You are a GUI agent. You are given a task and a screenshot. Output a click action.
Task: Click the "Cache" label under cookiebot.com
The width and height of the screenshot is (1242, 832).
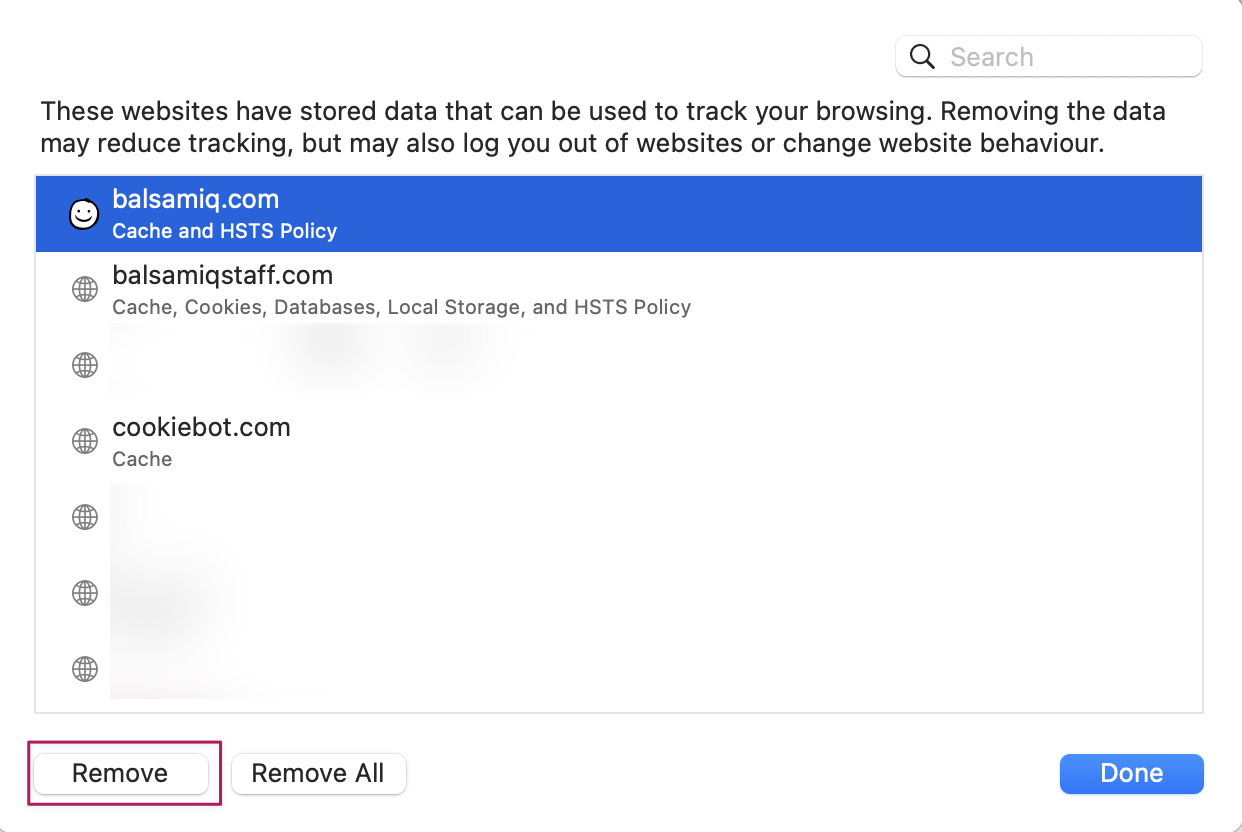142,459
